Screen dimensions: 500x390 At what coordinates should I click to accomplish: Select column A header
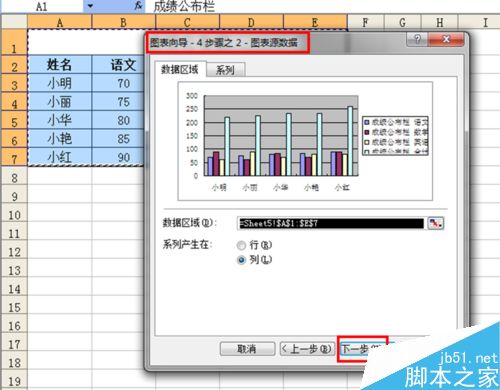60,22
